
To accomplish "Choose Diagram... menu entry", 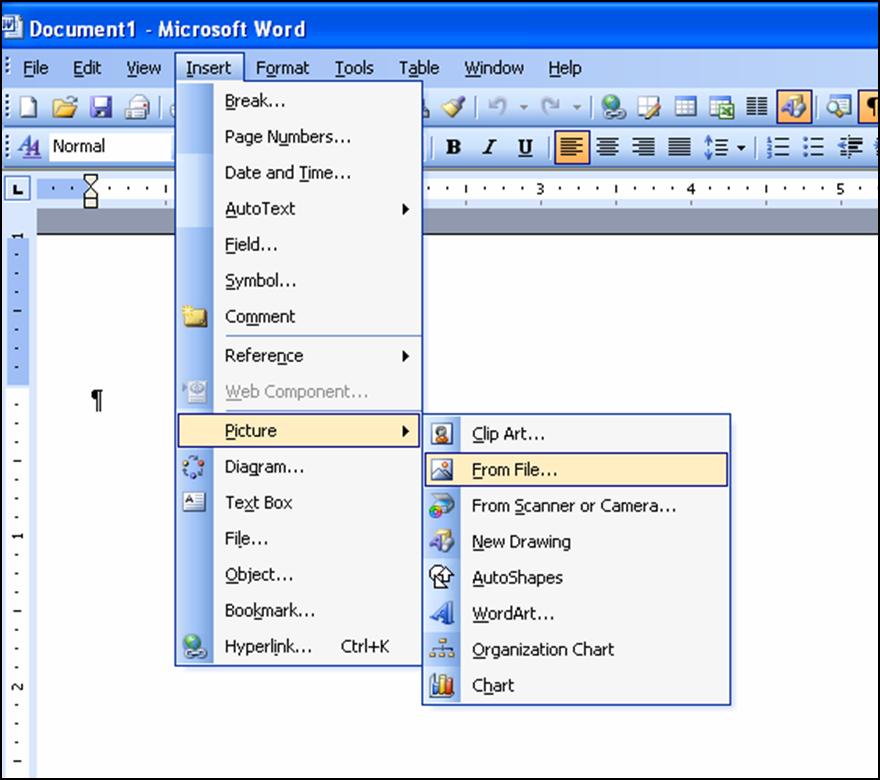I will pos(299,467).
